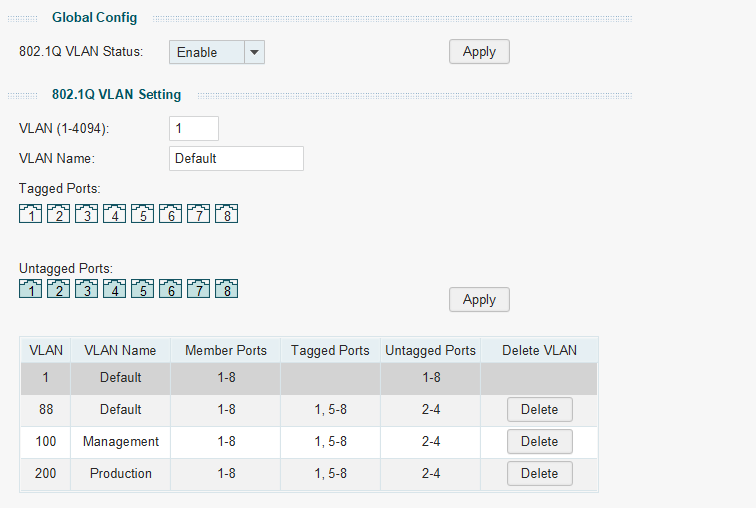The height and width of the screenshot is (508, 756).
Task: Click the VLAN Name text field
Action: (x=236, y=158)
